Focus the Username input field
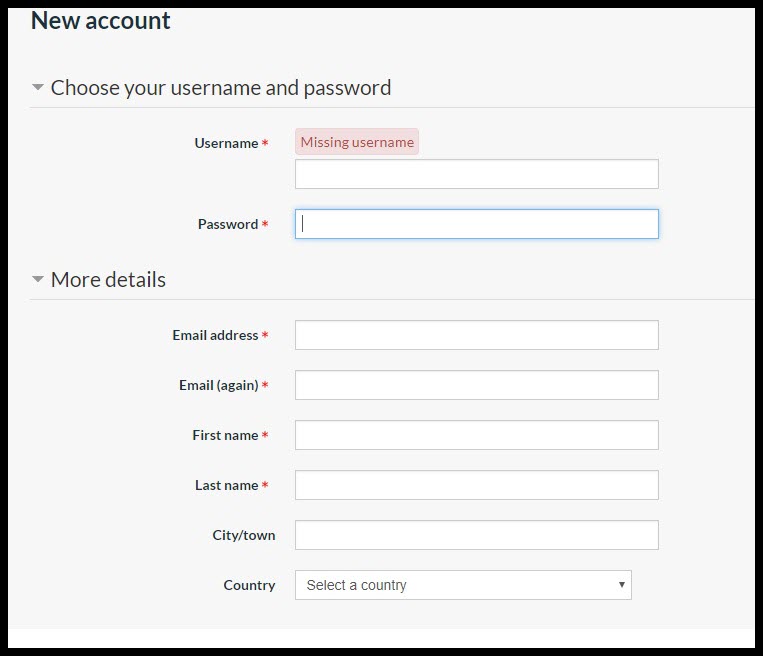 pyautogui.click(x=476, y=174)
